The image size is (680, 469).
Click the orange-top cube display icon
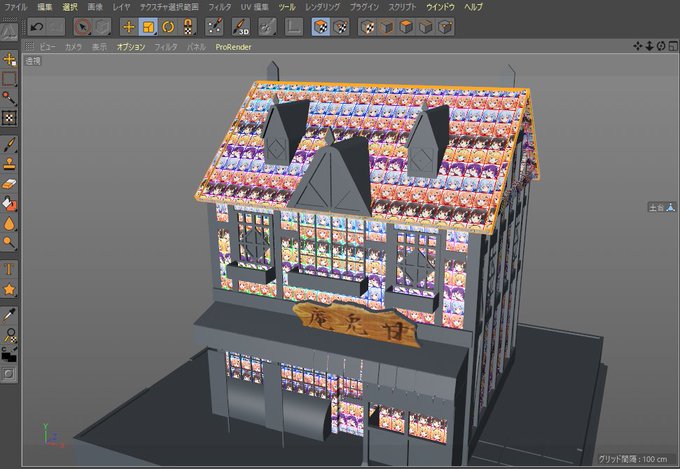coord(406,27)
